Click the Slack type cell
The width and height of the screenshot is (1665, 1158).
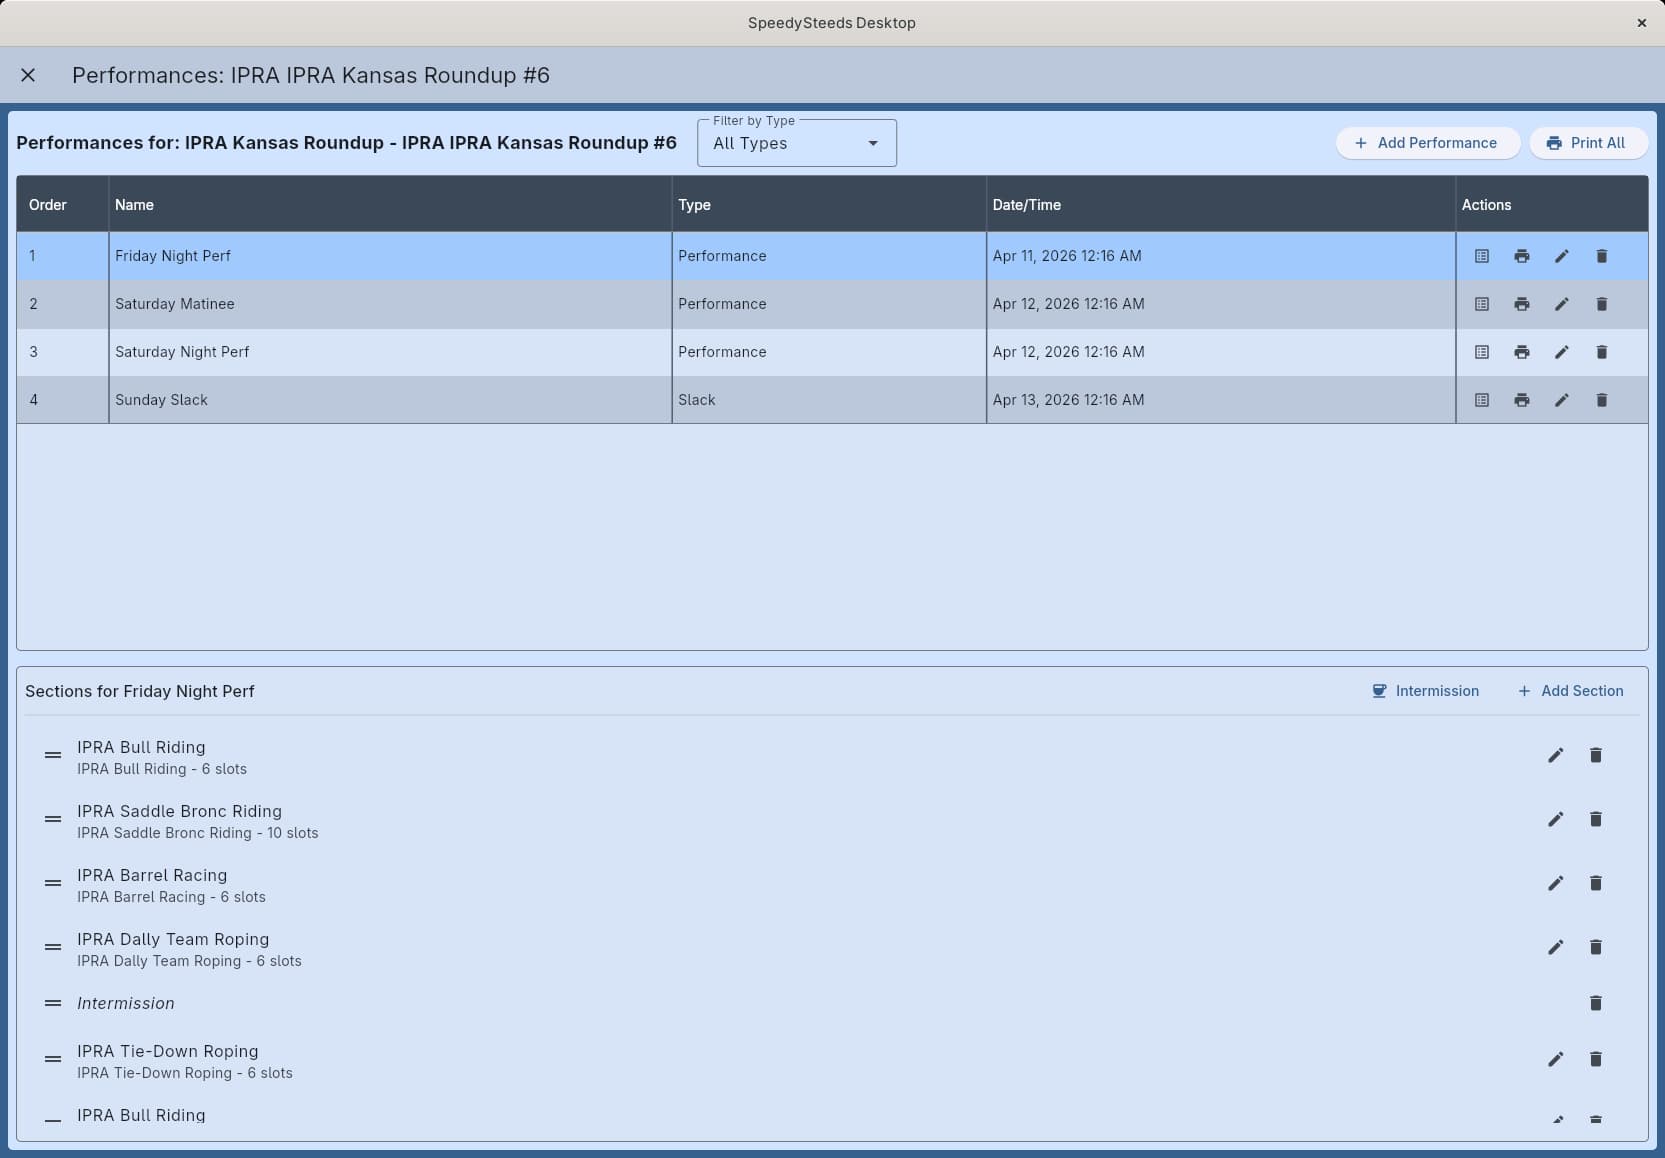click(x=829, y=400)
